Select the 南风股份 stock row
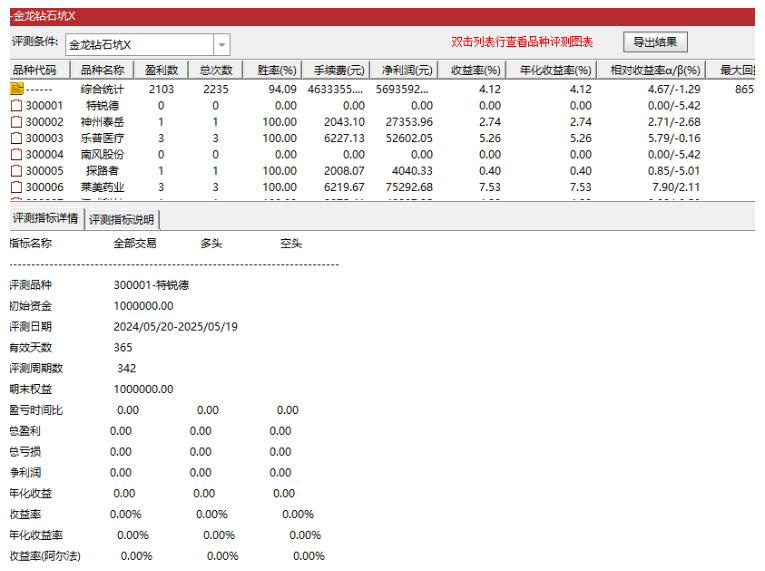 pos(102,155)
